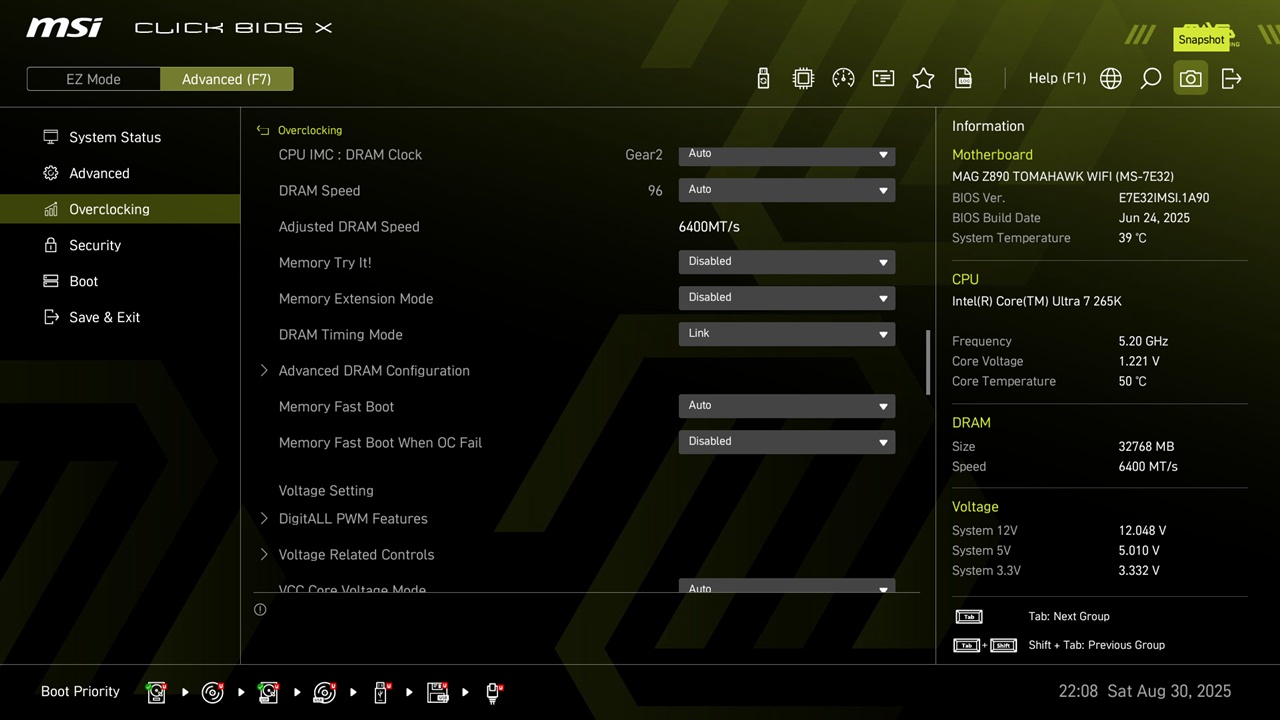Viewport: 1280px width, 720px height.
Task: Click the profile card icon beside the gauge
Action: tap(883, 78)
